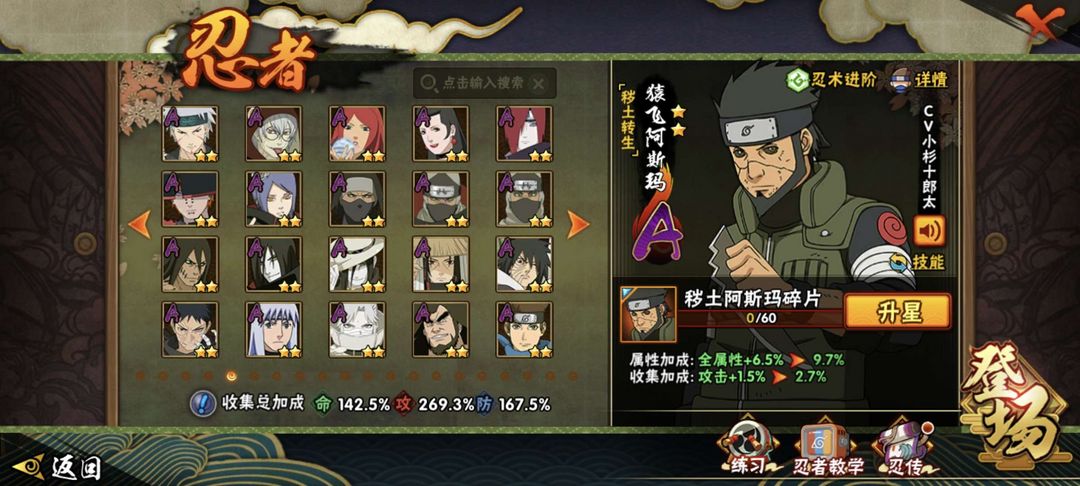
Task: Open the 练习 practice mode icon
Action: tap(747, 448)
